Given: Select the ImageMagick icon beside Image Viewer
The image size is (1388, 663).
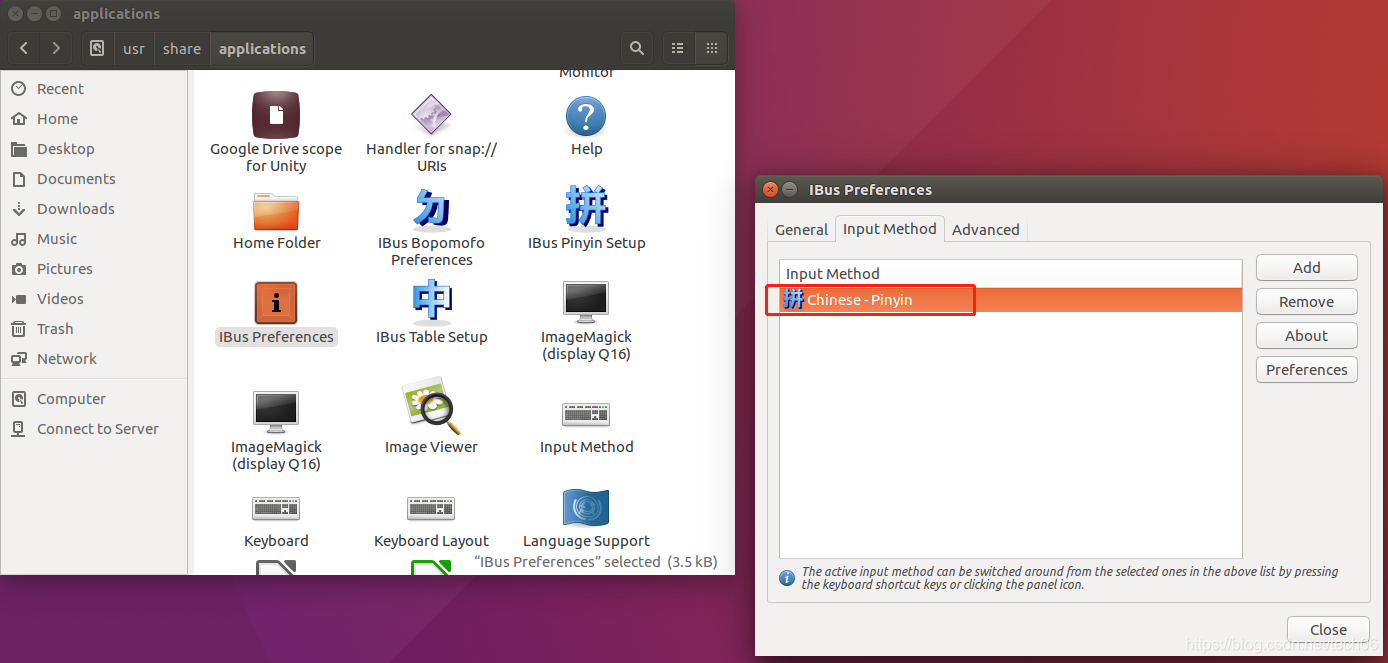Looking at the screenshot, I should [x=276, y=412].
